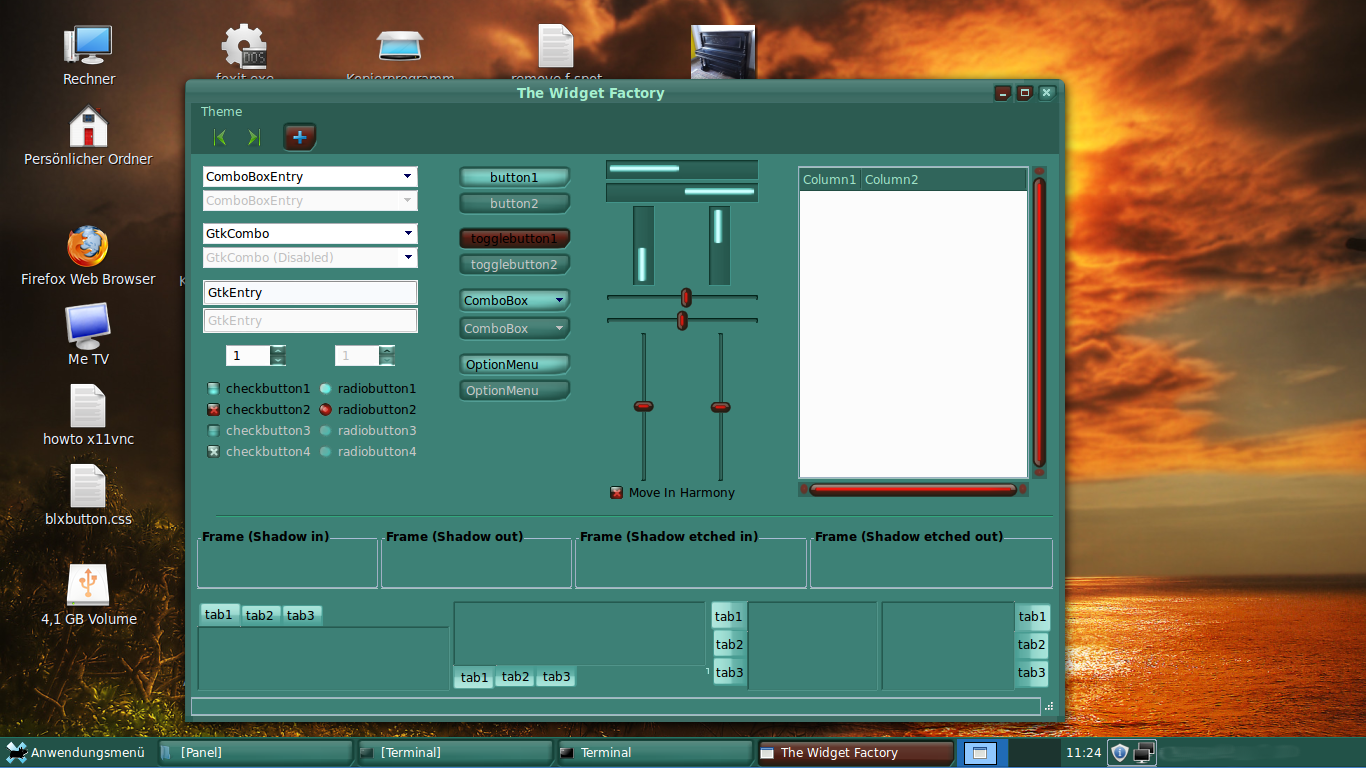Click the blue plus toolbar button
The width and height of the screenshot is (1366, 768).
pos(299,137)
